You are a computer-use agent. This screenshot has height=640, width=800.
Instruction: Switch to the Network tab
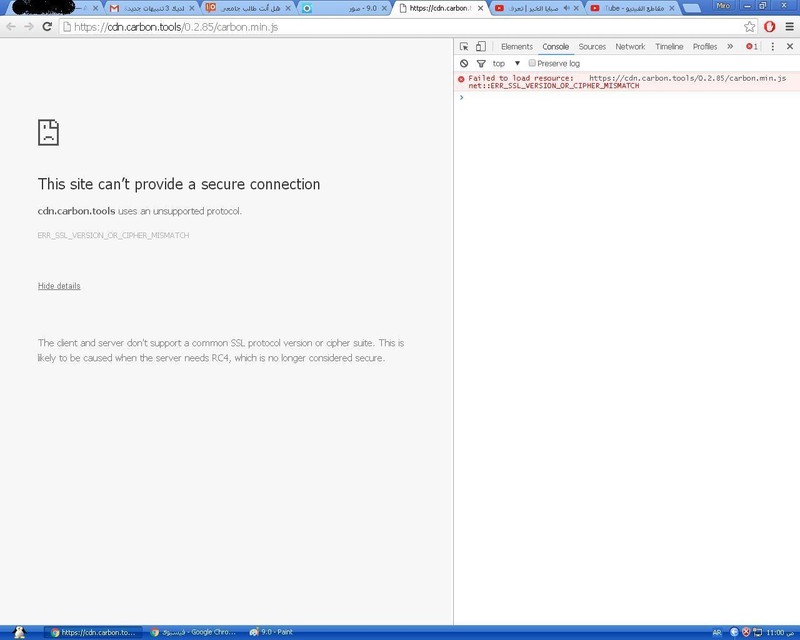click(630, 47)
